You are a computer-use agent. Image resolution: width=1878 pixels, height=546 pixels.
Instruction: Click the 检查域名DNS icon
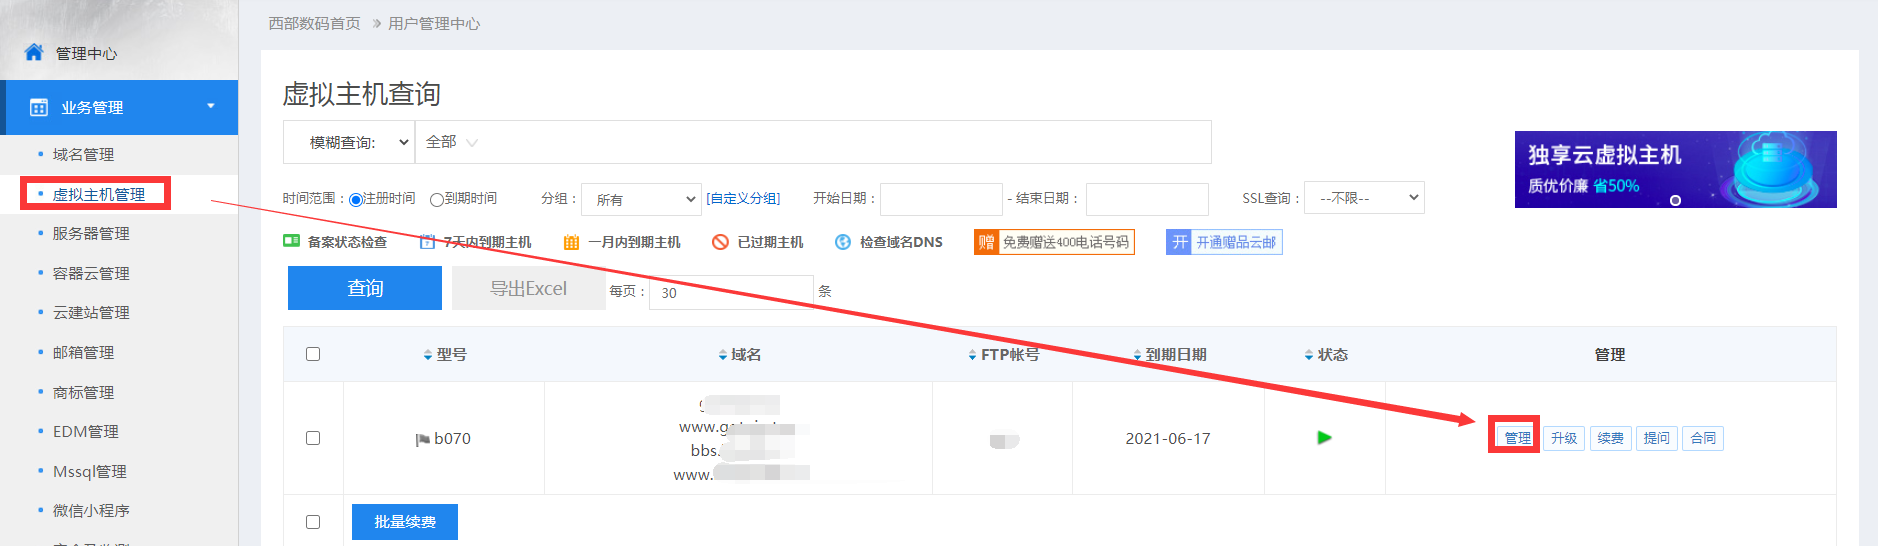(x=843, y=242)
